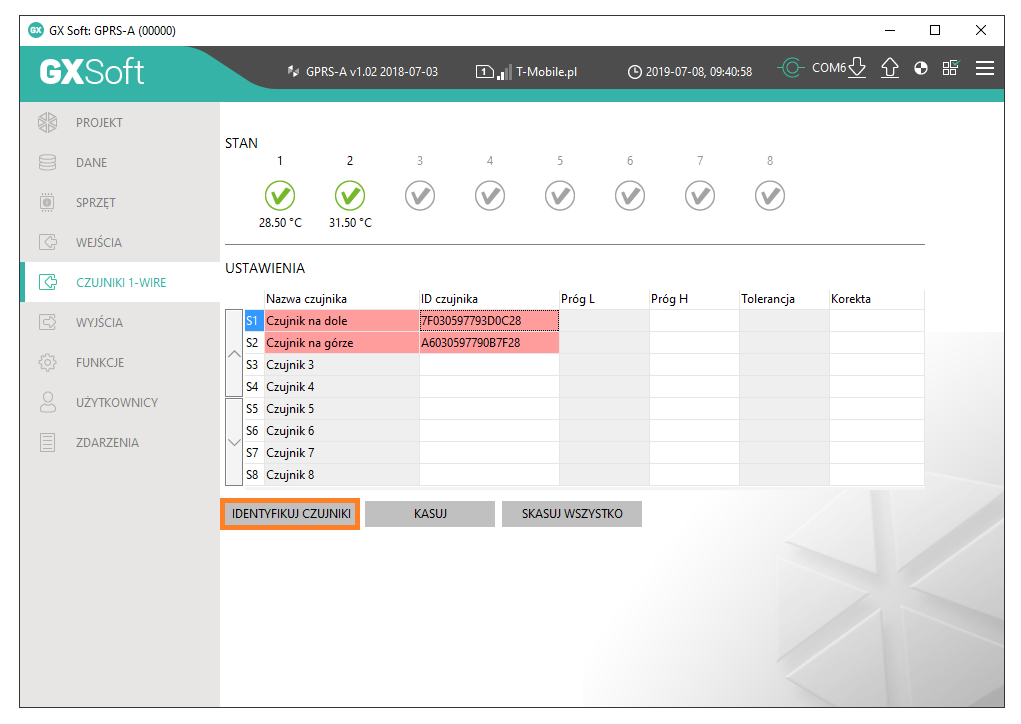Go to the ZDARZENIA sidebar section
Image resolution: width=1021 pixels, height=724 pixels.
click(x=107, y=442)
